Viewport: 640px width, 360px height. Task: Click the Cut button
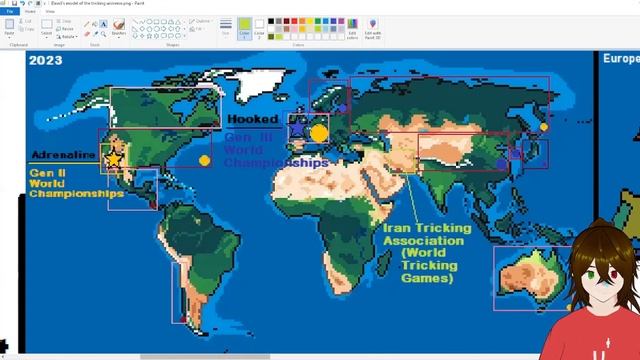click(x=26, y=21)
